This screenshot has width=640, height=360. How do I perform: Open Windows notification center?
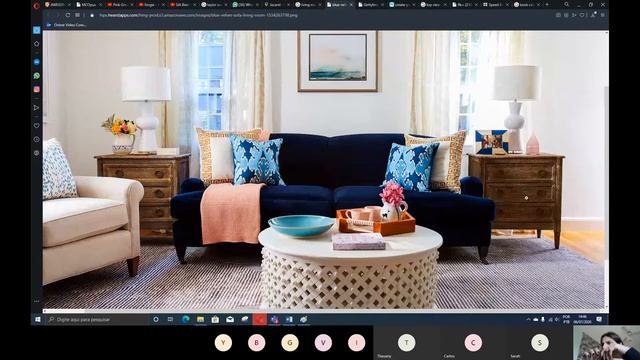click(x=599, y=320)
